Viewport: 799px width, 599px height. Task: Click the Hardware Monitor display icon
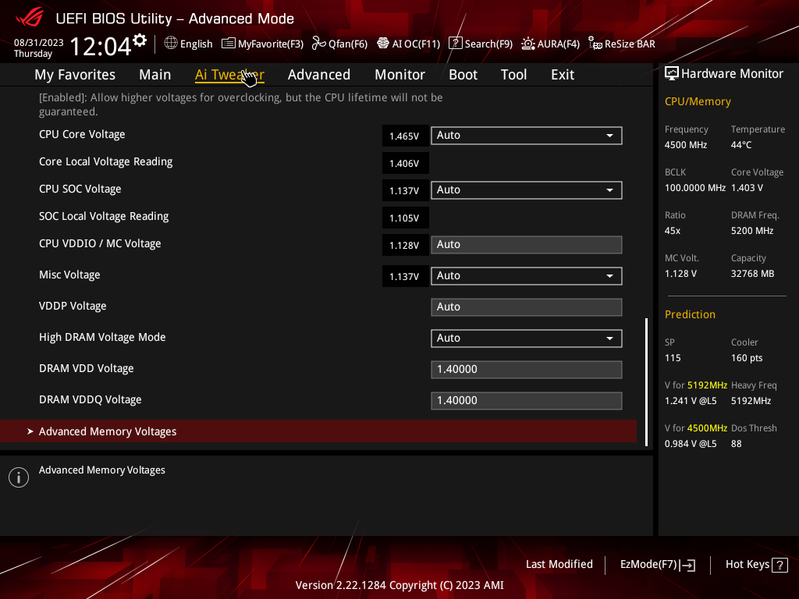[672, 73]
